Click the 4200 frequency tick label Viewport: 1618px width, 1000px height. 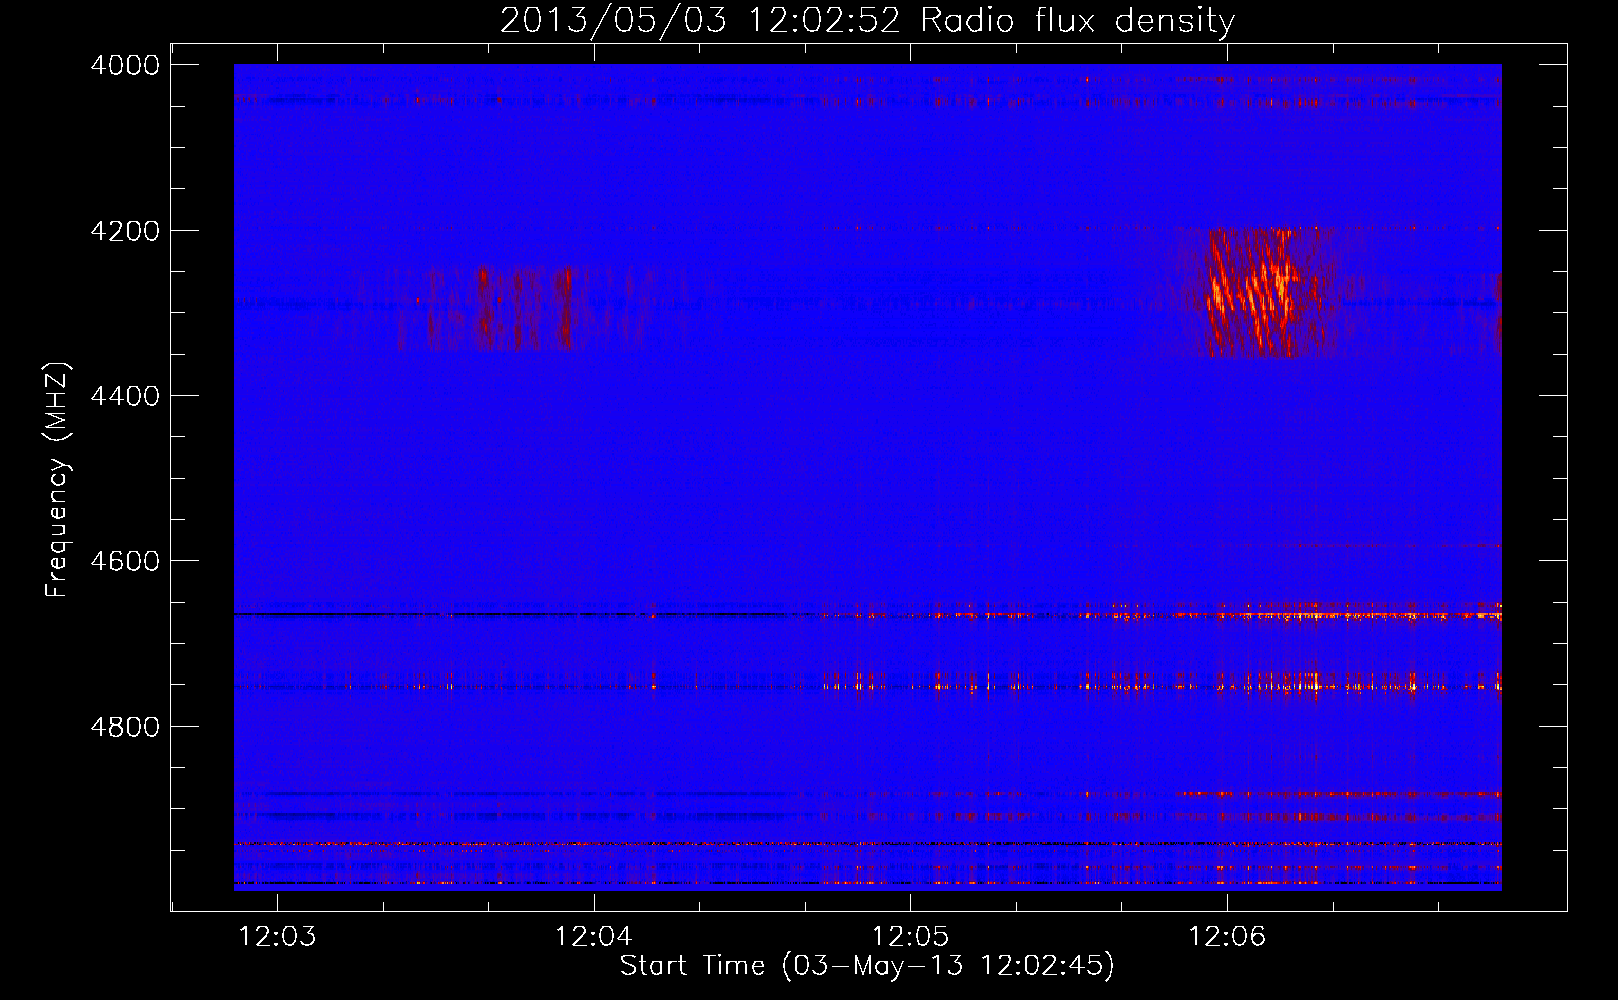tap(125, 231)
